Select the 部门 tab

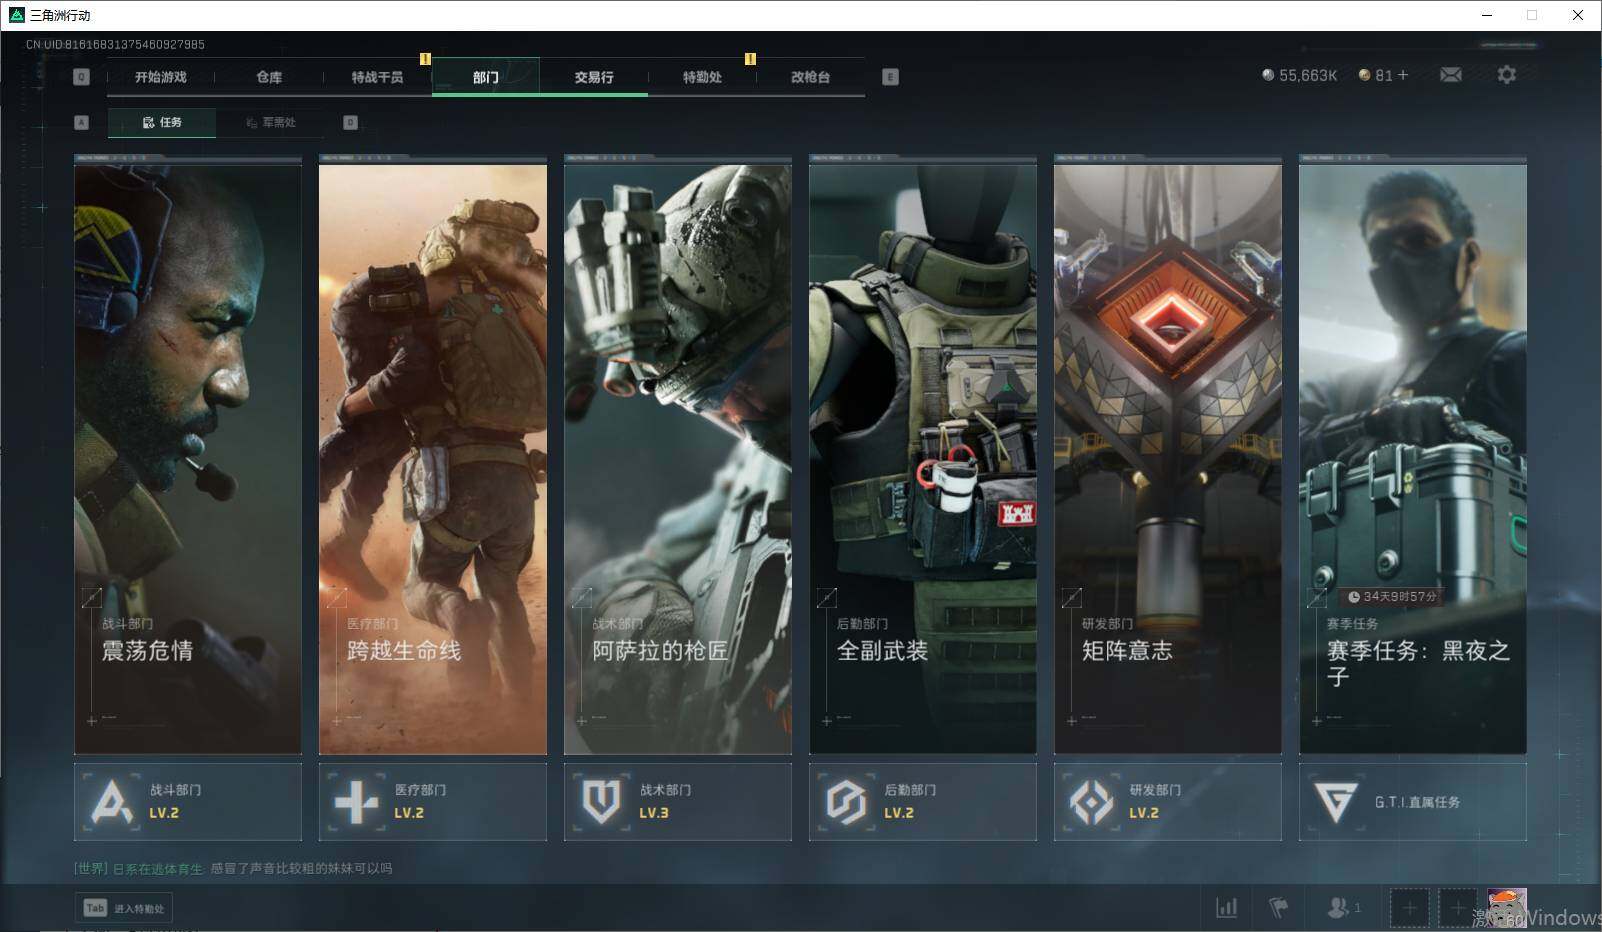coord(486,77)
